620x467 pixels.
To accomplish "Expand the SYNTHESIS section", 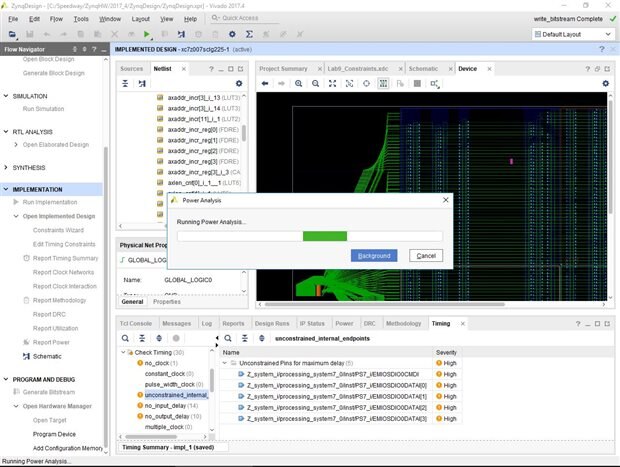I will coord(7,167).
